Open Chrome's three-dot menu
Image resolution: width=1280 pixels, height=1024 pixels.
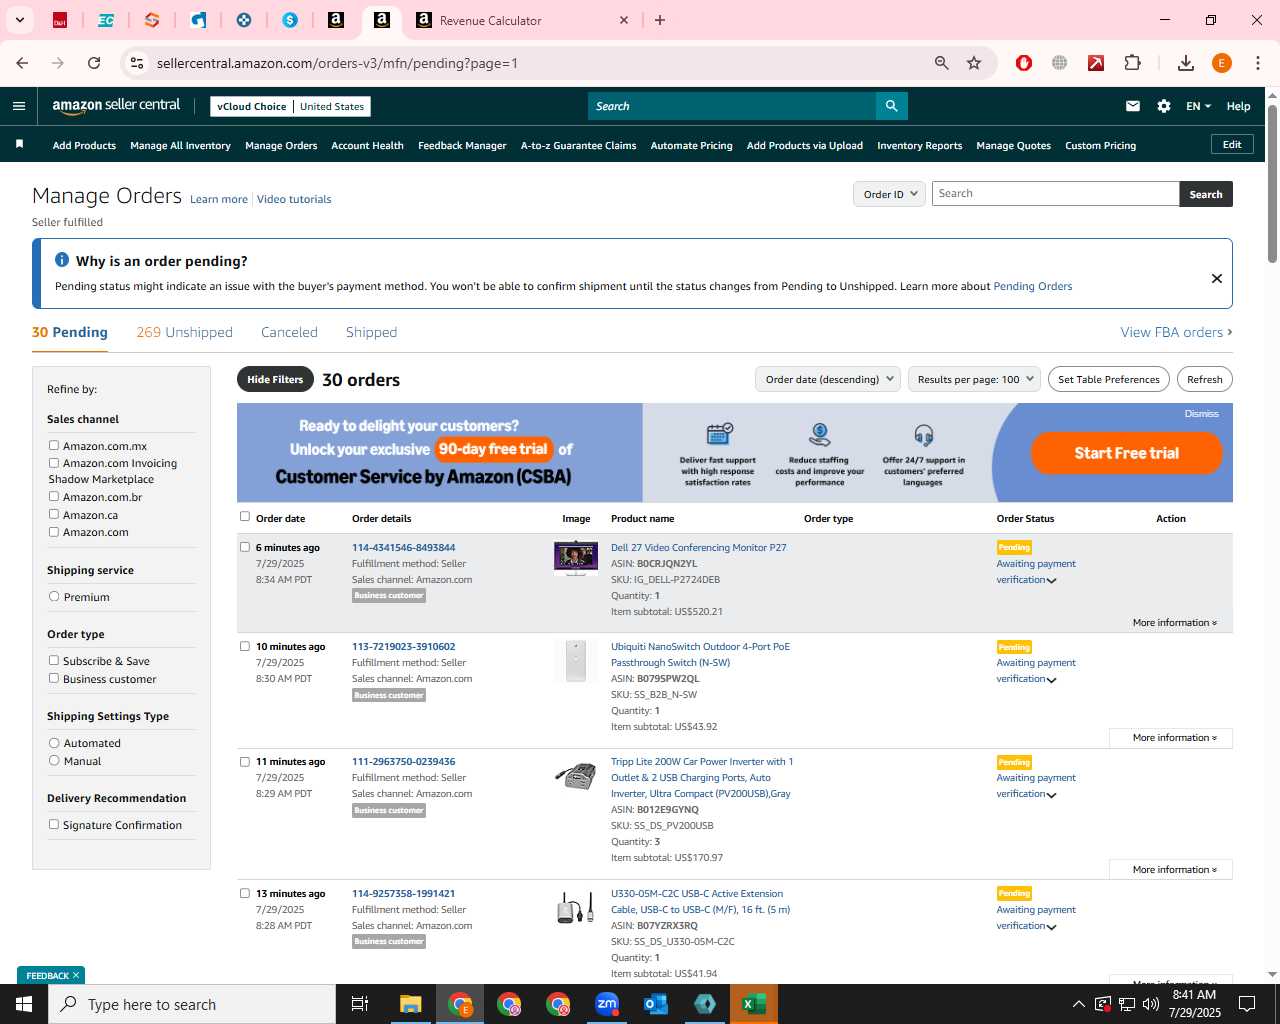pyautogui.click(x=1258, y=63)
